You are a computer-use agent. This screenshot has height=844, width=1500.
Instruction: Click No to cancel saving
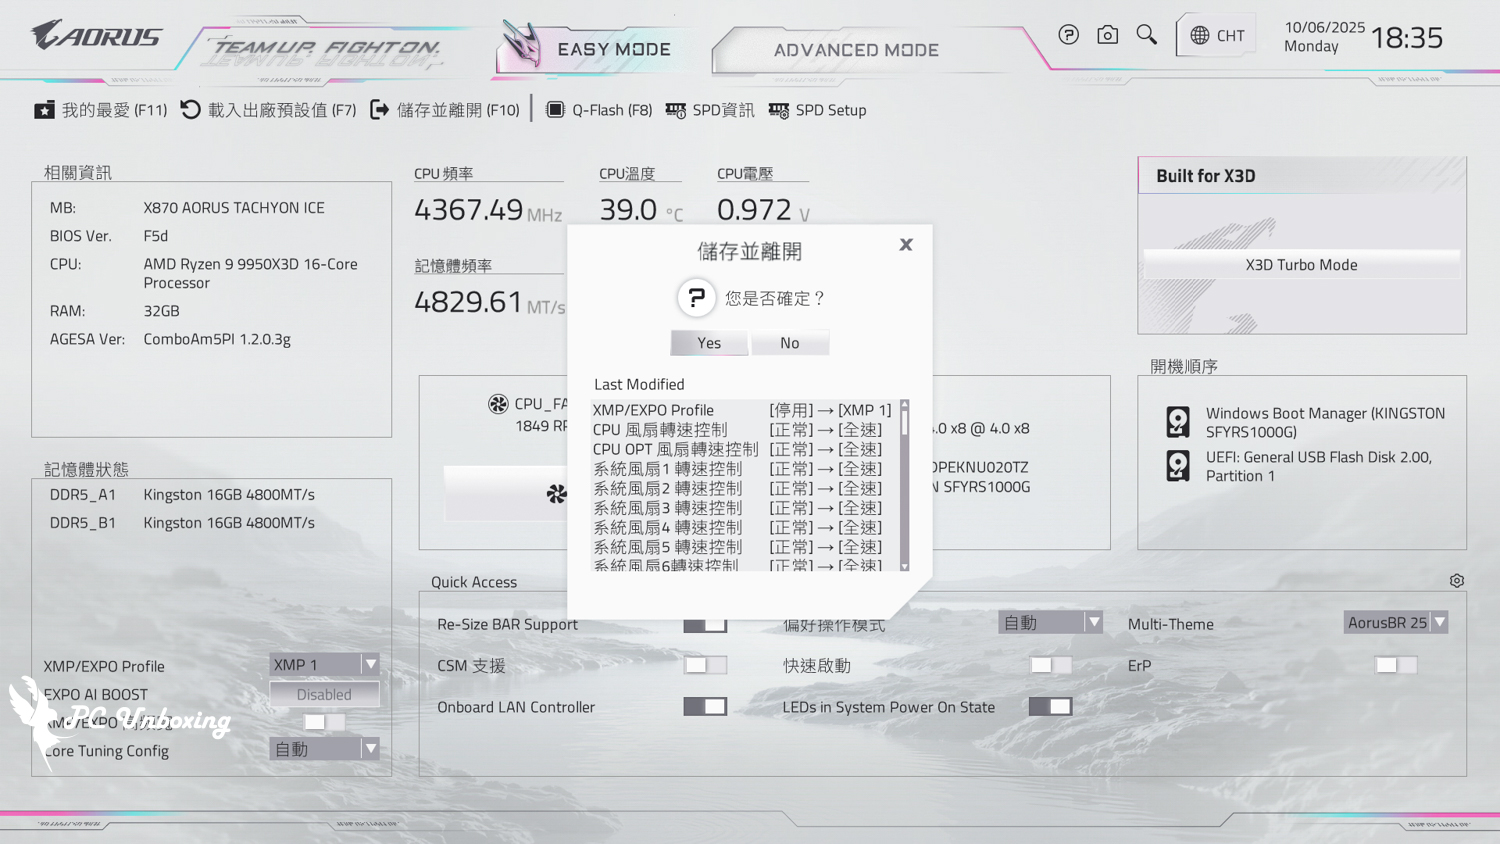pyautogui.click(x=789, y=343)
